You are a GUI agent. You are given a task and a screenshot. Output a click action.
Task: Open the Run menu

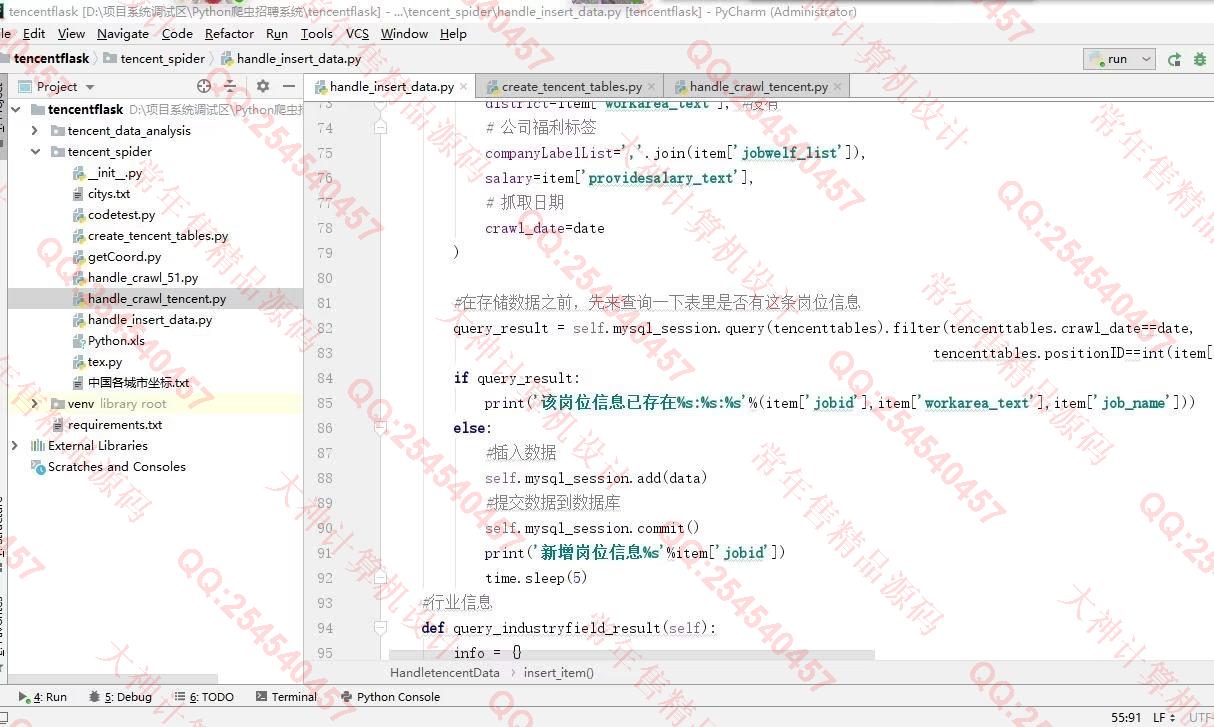[x=277, y=33]
